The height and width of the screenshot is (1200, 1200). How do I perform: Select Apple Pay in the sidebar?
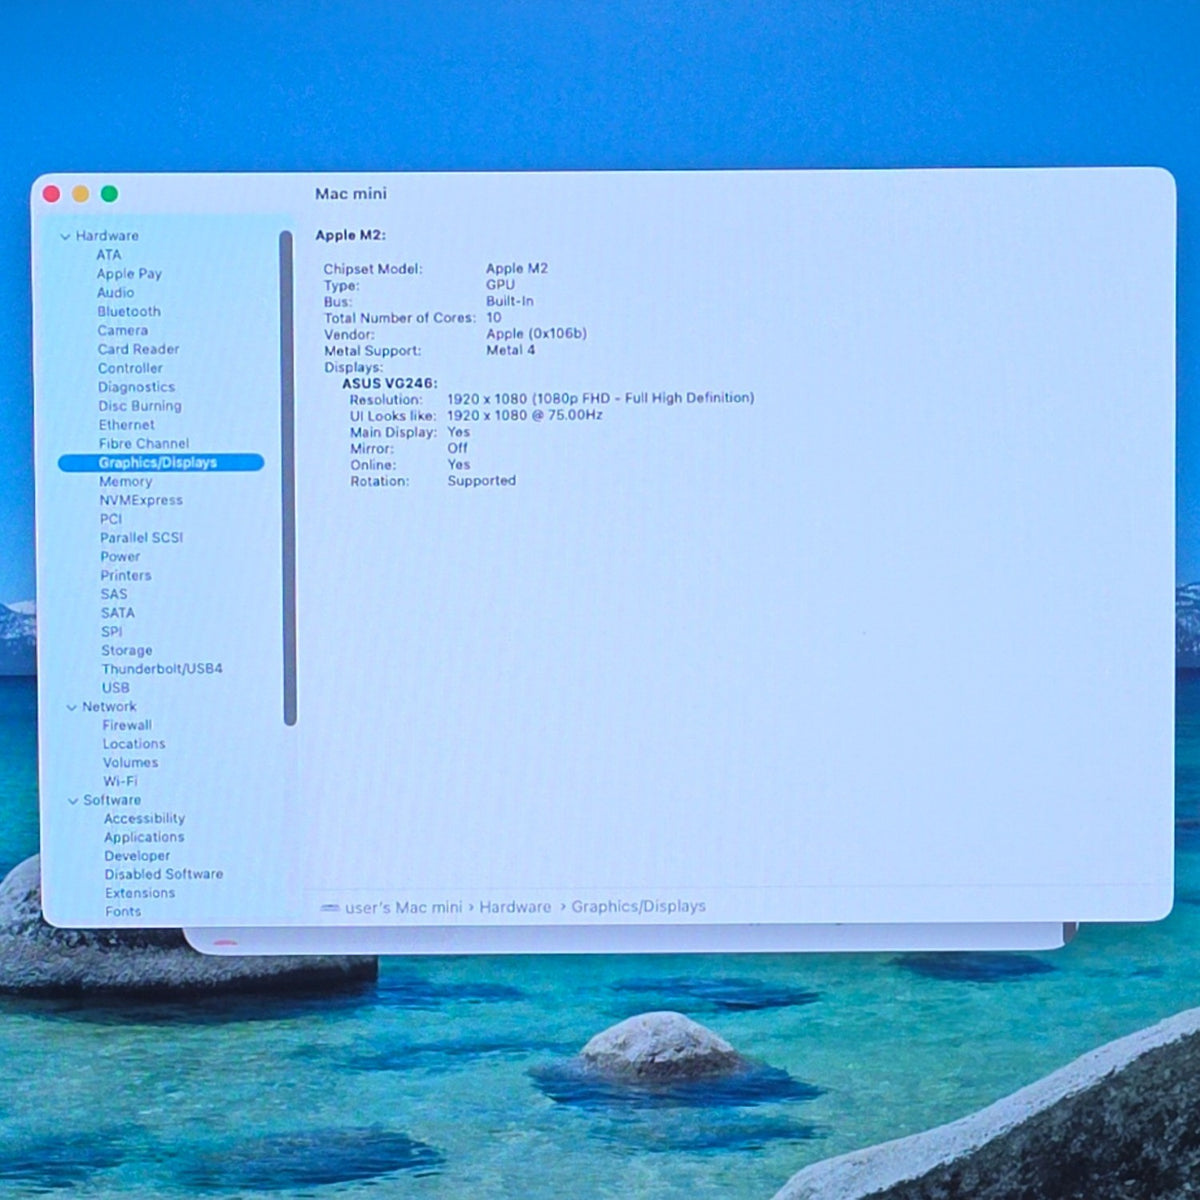pyautogui.click(x=129, y=274)
